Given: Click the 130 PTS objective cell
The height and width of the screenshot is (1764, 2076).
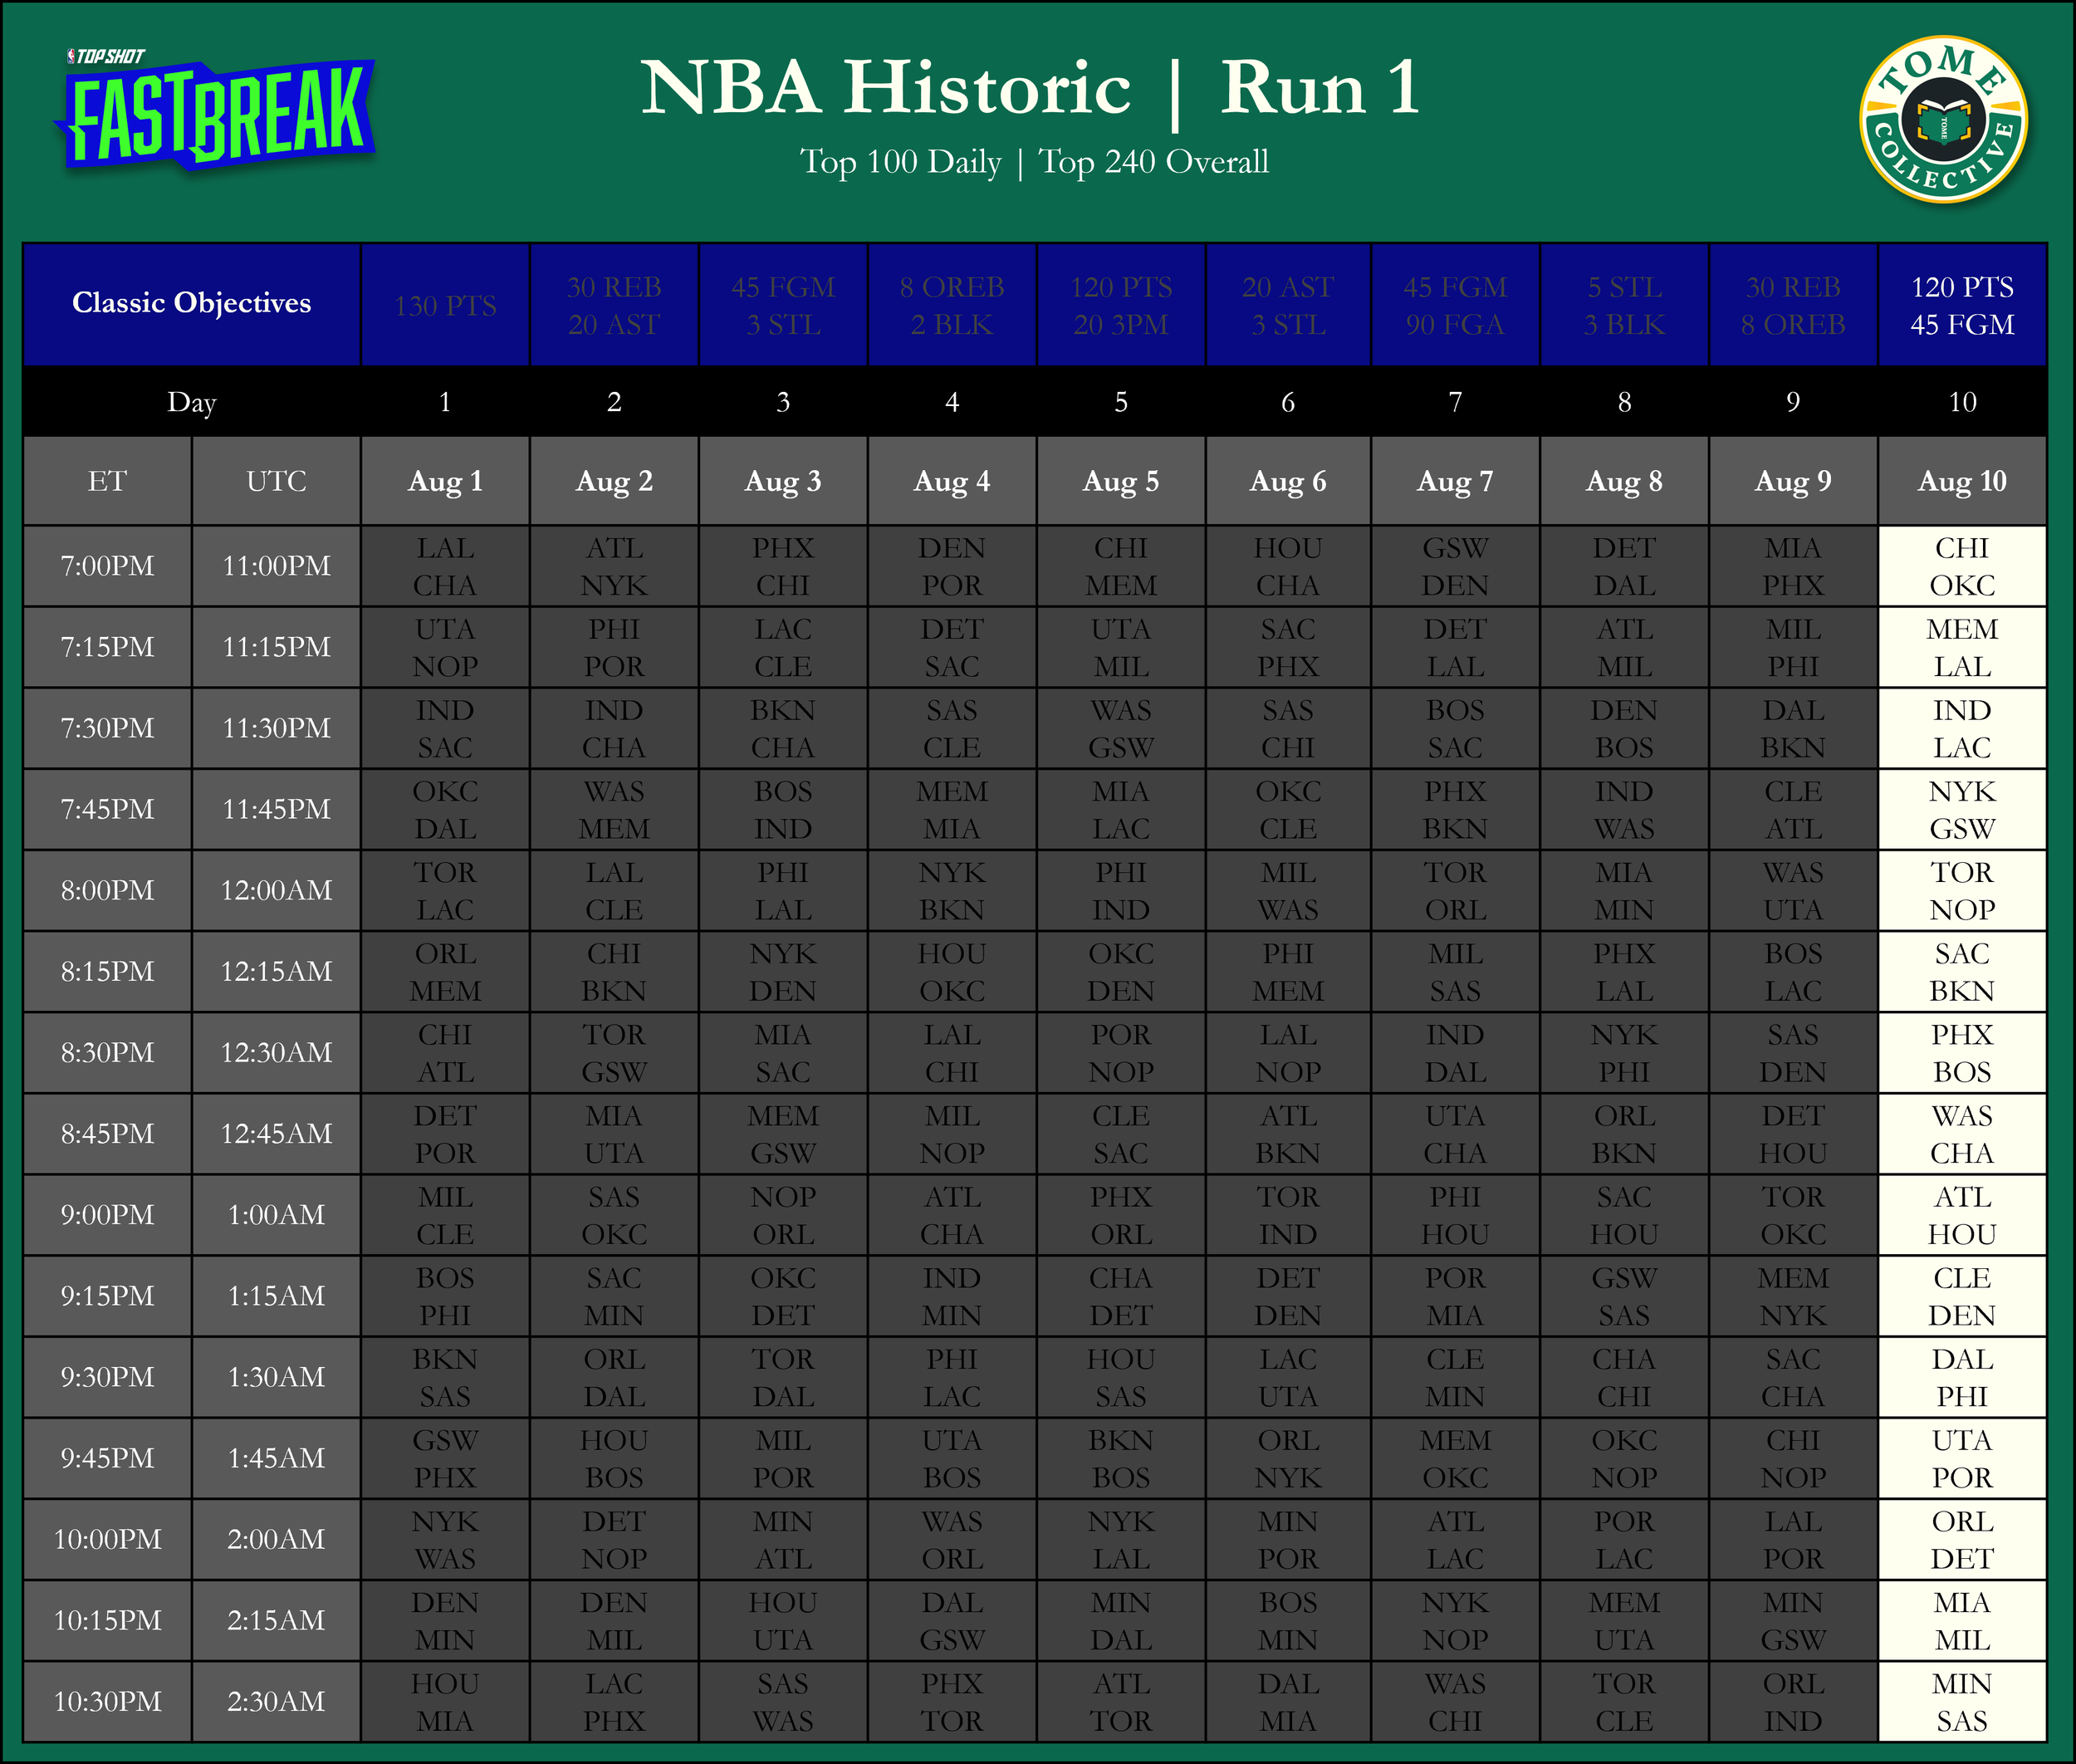Looking at the screenshot, I should coord(445,305).
